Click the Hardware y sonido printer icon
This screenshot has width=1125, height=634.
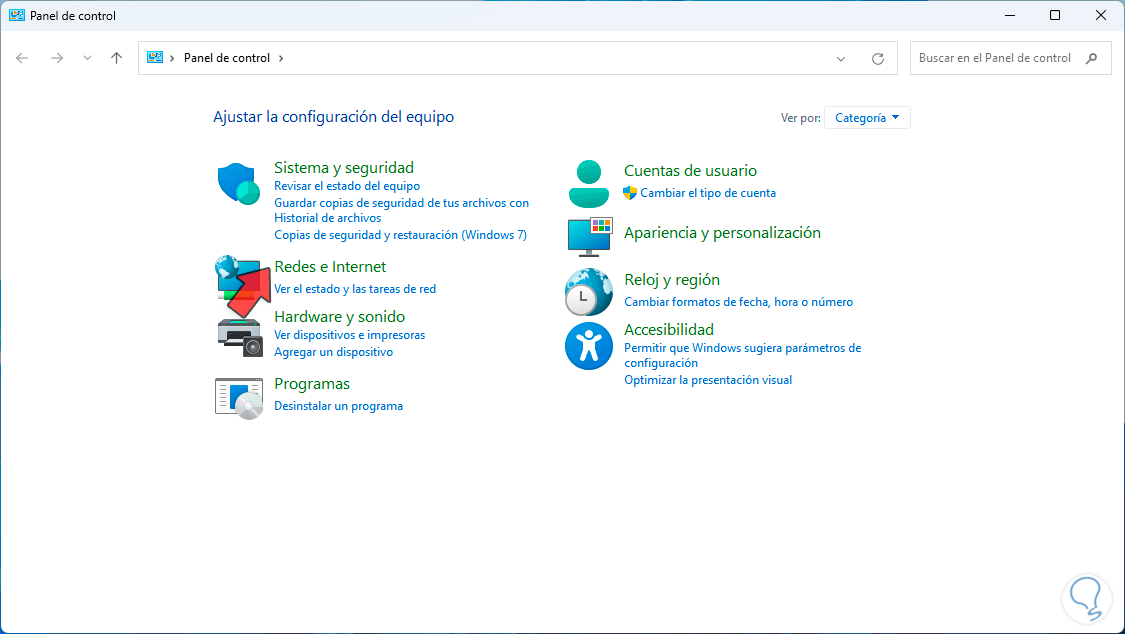(x=240, y=336)
